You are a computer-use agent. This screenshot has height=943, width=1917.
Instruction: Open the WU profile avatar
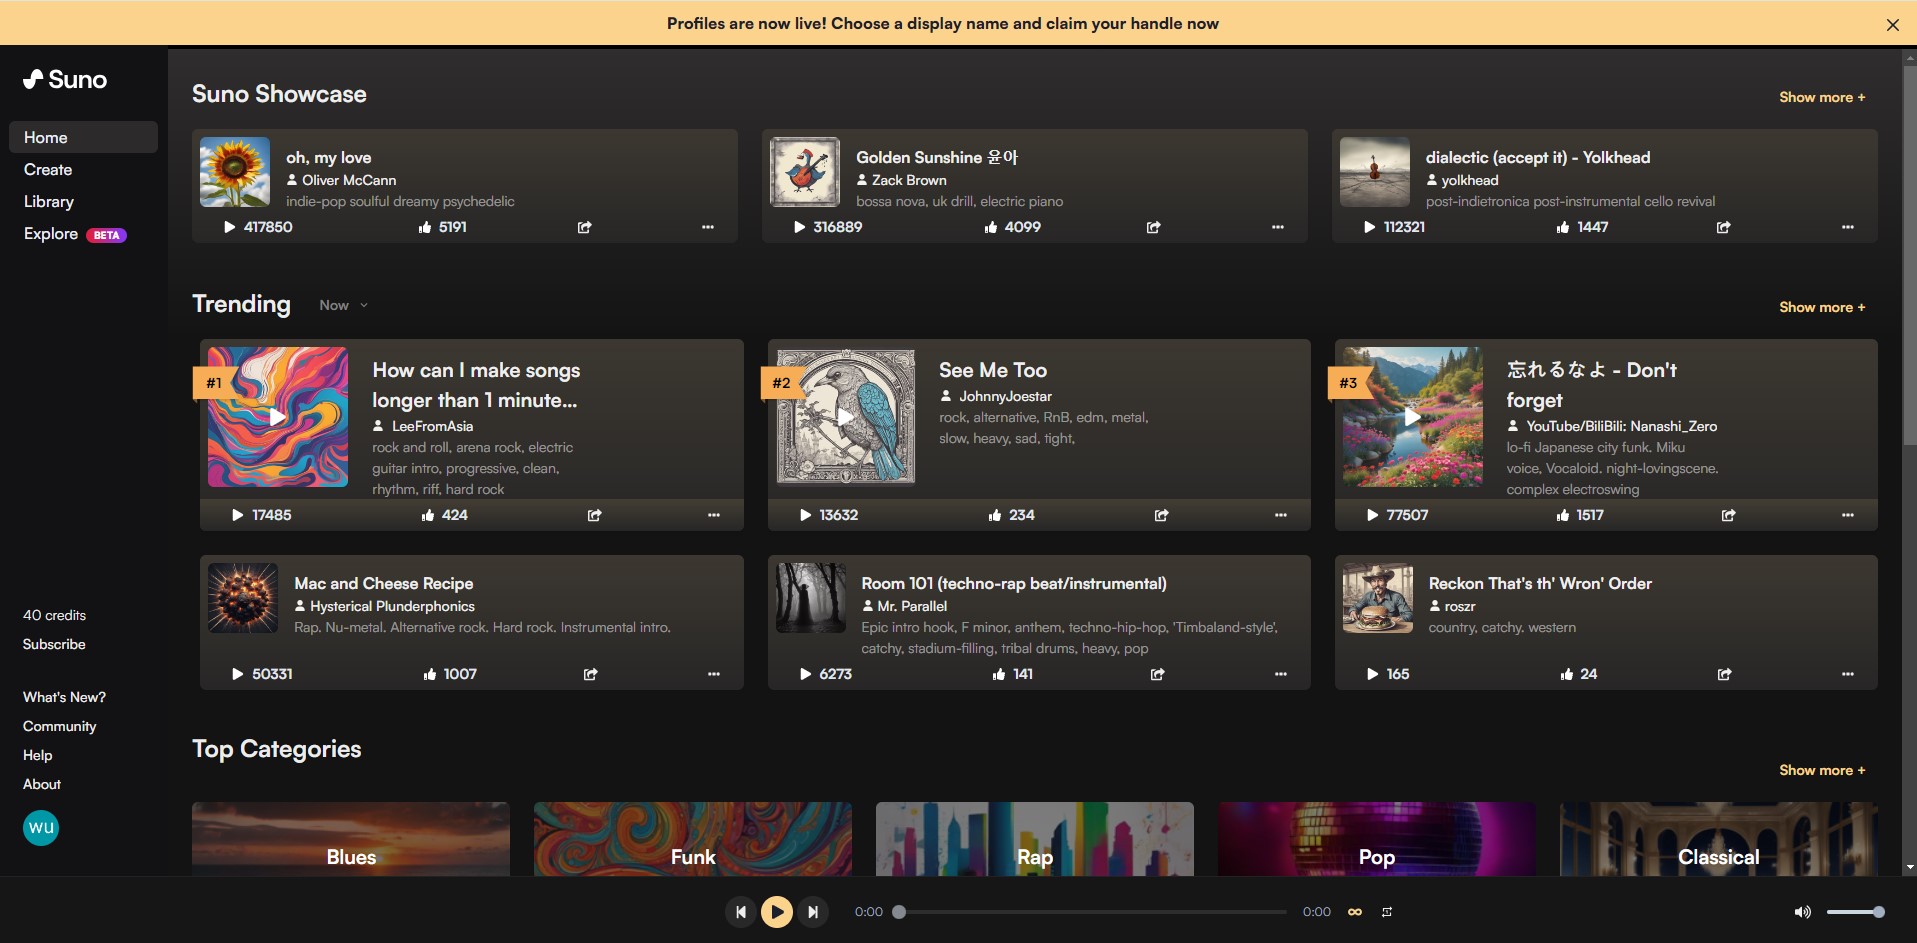[x=41, y=828]
